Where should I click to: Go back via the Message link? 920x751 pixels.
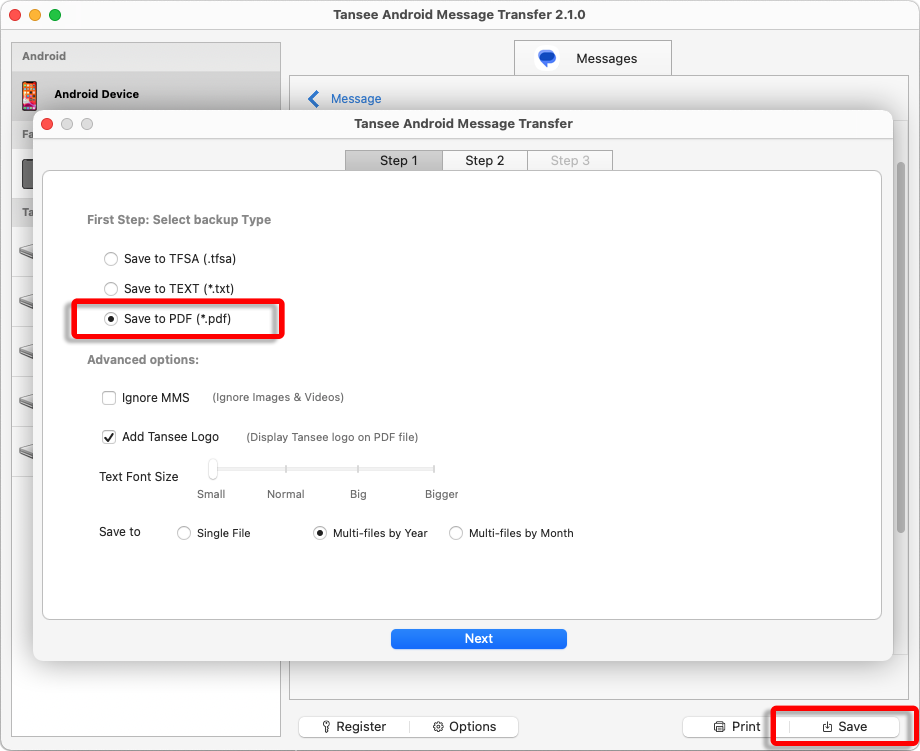pos(356,99)
